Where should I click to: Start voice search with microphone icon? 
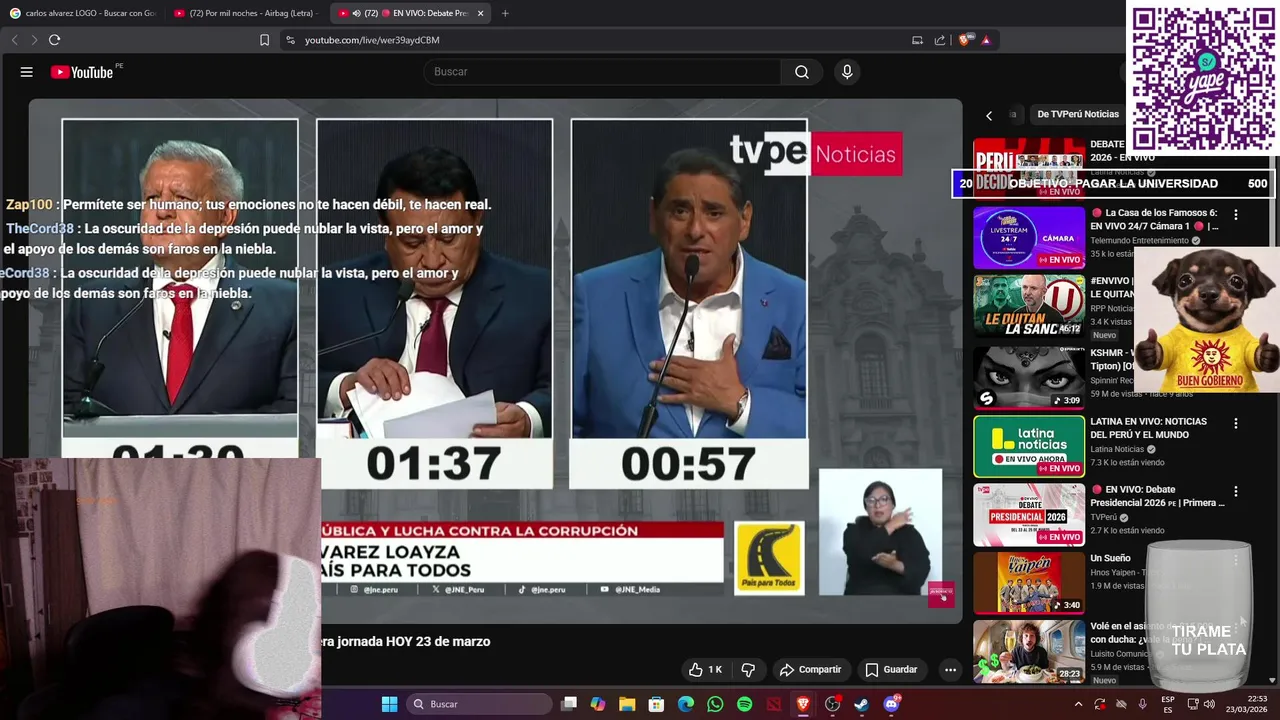[847, 72]
